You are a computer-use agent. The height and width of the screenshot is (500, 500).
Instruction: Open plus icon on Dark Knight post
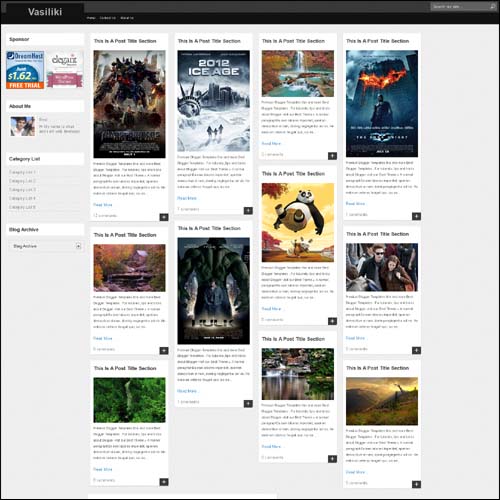(416, 216)
